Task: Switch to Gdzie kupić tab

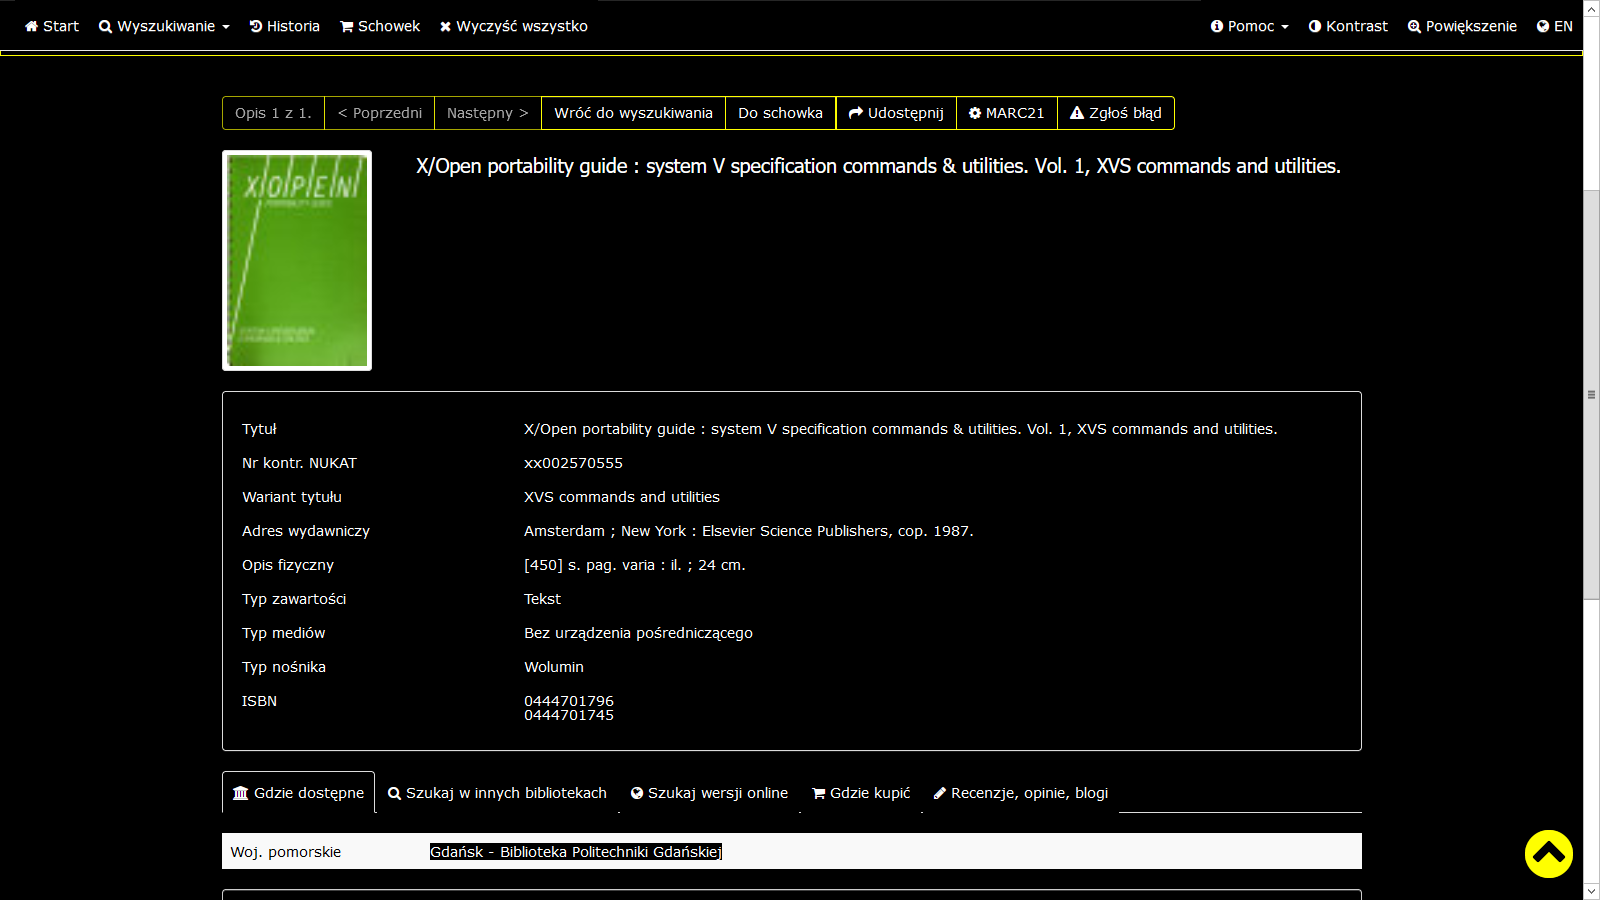Action: click(860, 793)
